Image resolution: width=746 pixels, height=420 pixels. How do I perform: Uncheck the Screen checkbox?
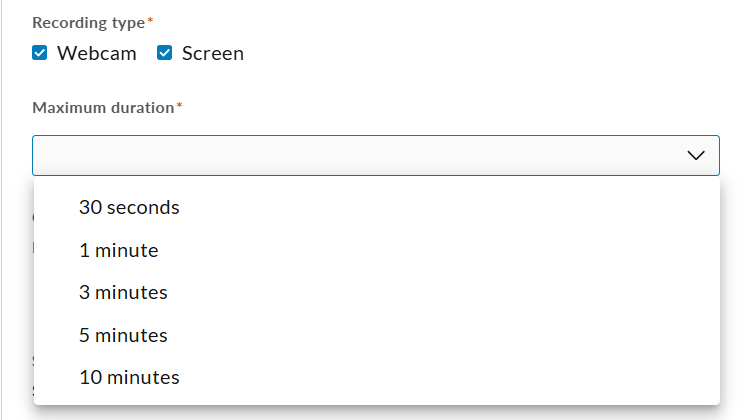click(x=164, y=53)
